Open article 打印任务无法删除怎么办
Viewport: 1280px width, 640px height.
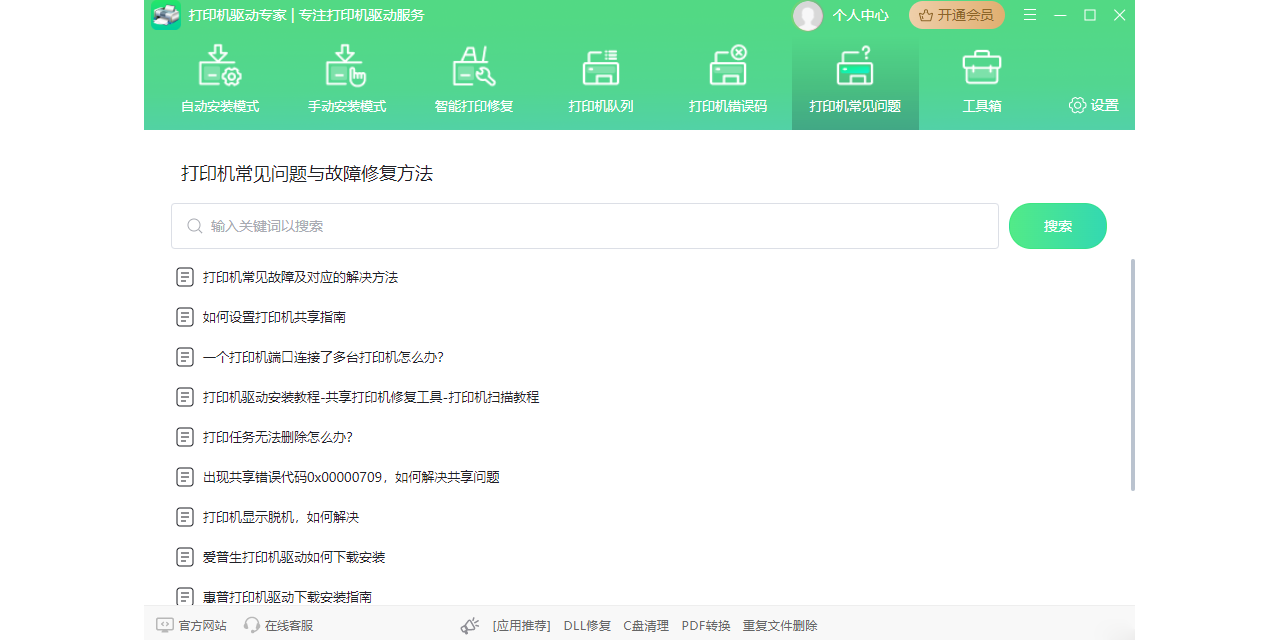pos(277,437)
